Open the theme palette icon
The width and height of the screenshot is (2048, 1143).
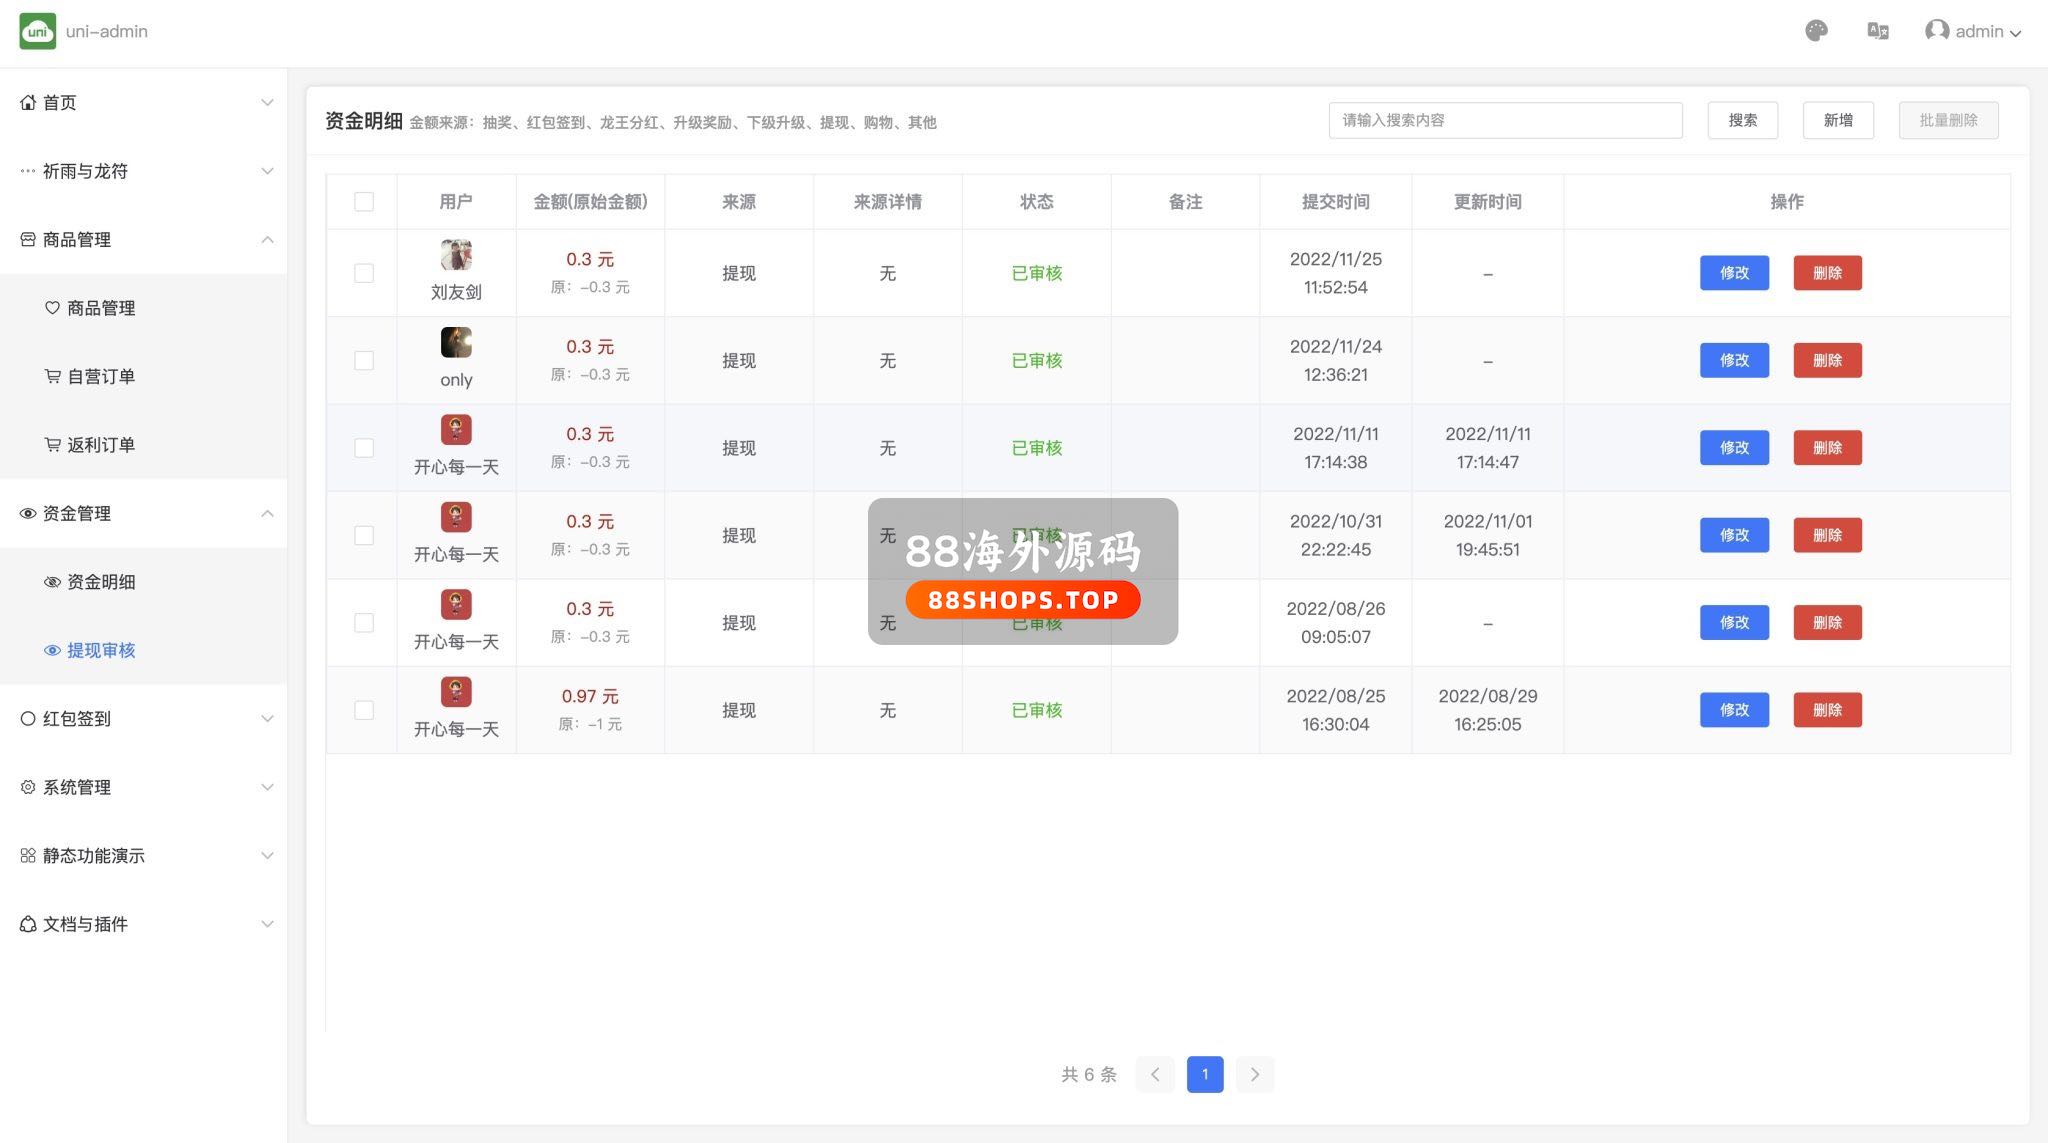pyautogui.click(x=1816, y=31)
